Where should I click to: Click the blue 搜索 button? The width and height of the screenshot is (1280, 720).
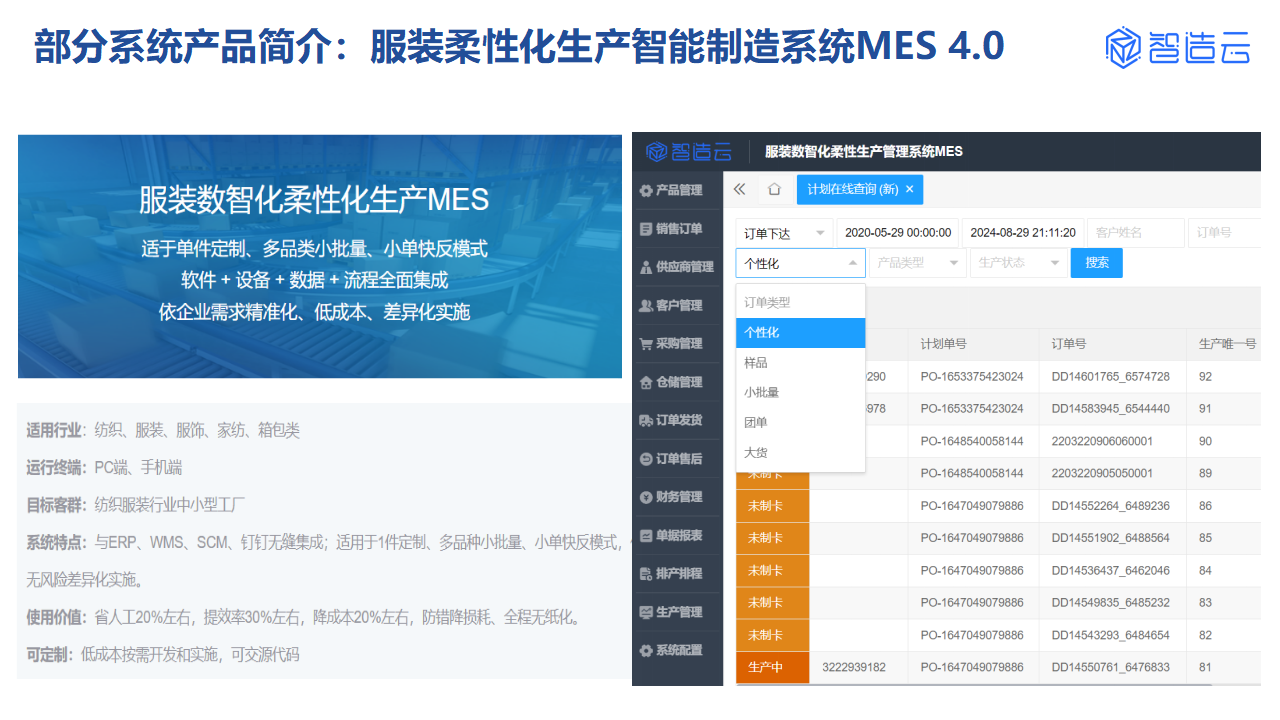coord(1097,263)
